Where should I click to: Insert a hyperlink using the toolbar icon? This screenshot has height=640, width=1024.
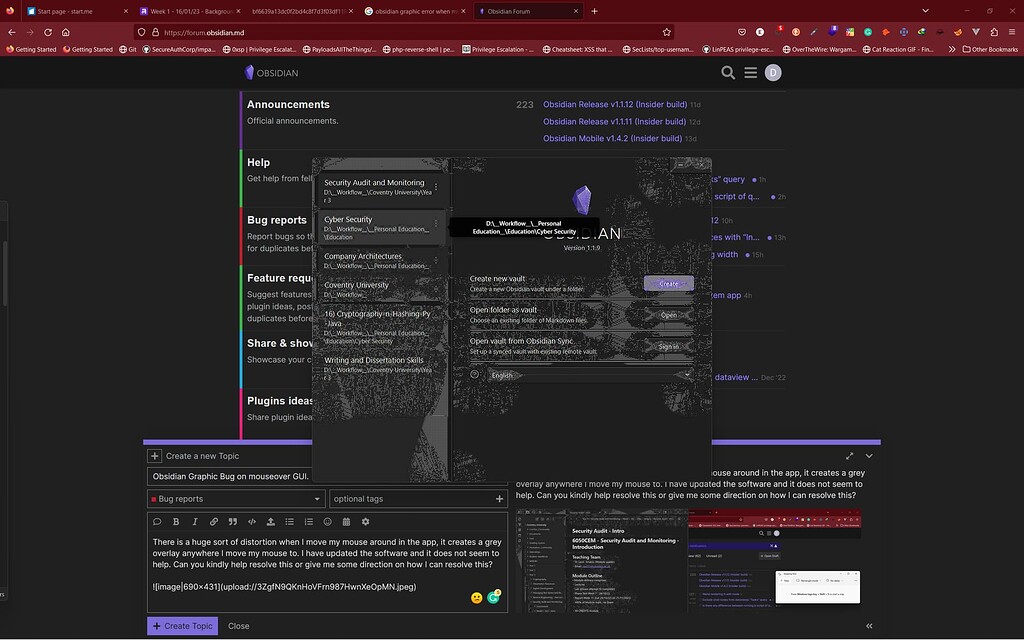point(213,521)
